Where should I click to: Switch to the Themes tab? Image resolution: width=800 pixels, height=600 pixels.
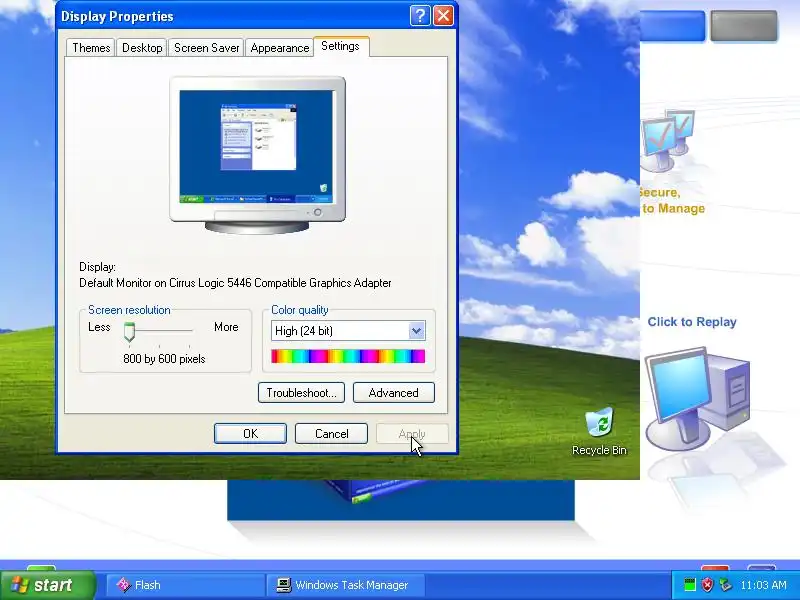tap(91, 48)
